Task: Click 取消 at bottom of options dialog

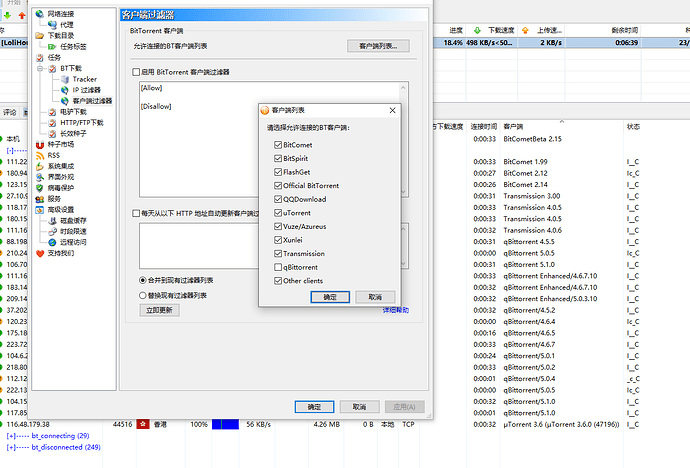Action: click(x=360, y=407)
